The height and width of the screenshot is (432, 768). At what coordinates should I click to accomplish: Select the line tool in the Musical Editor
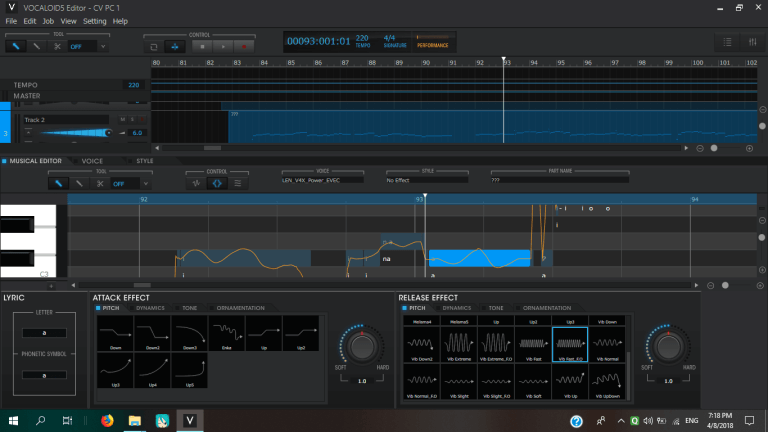click(79, 184)
